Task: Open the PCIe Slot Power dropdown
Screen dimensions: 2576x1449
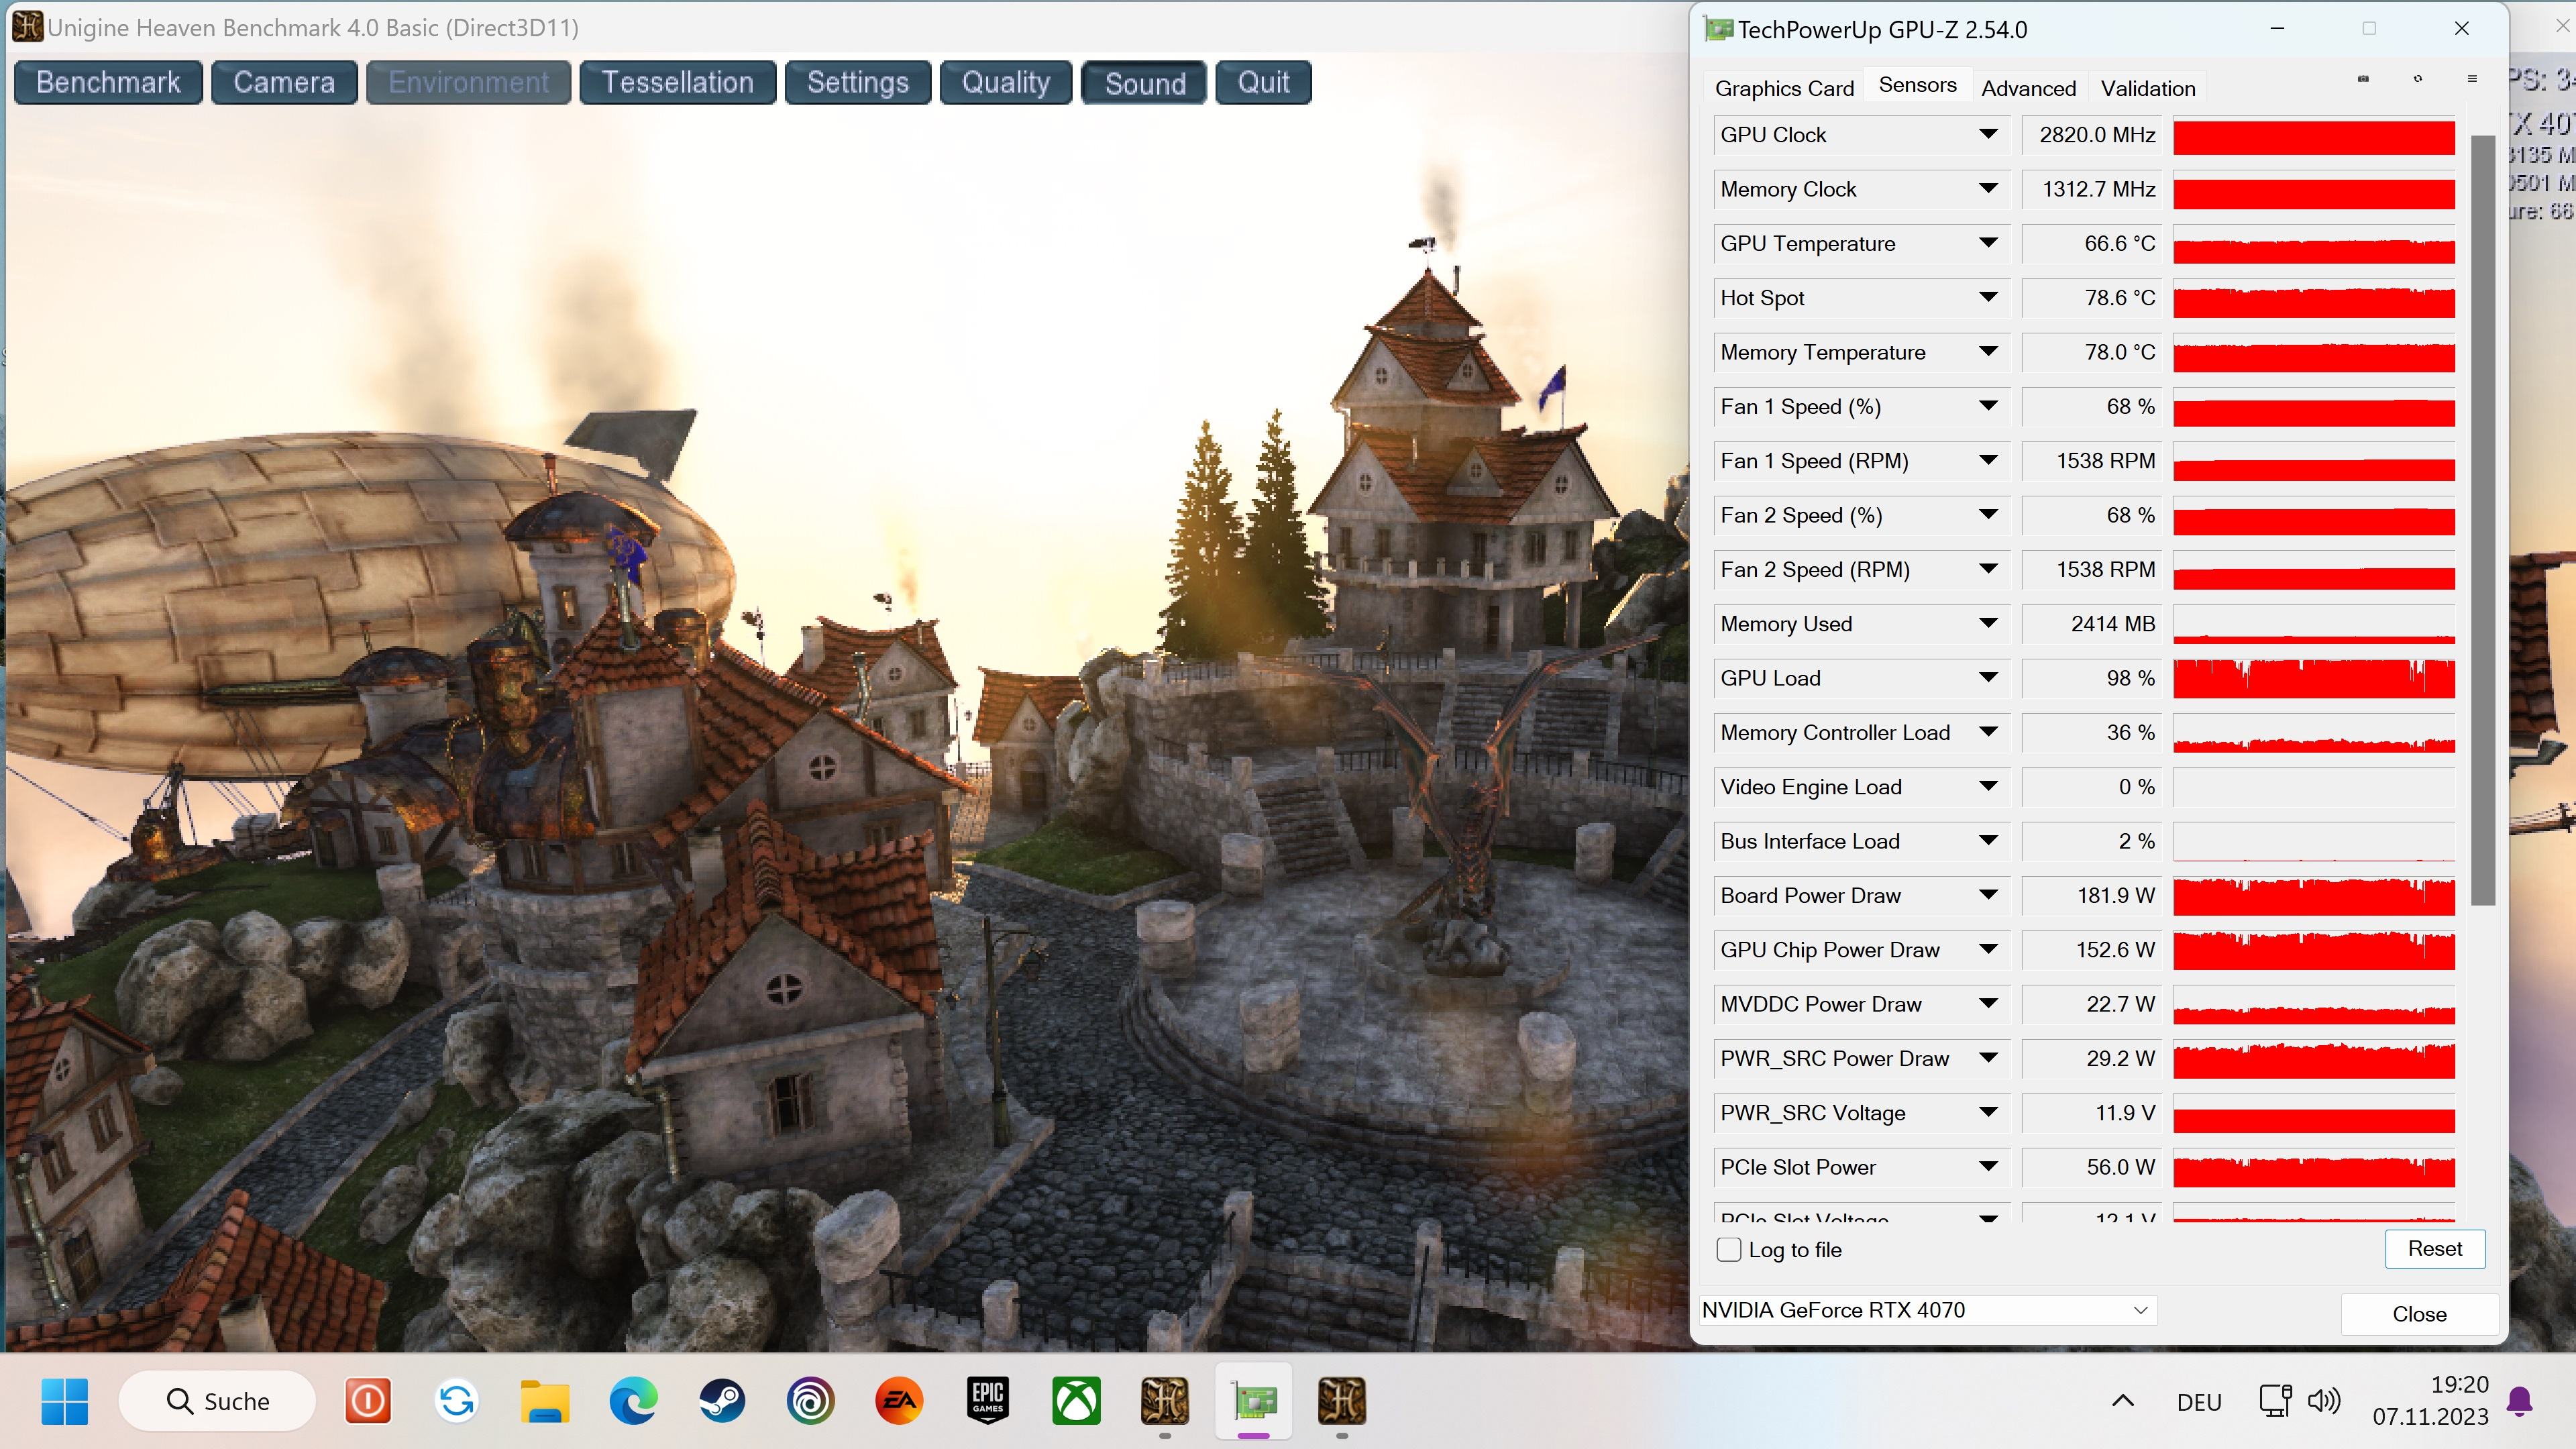Action: coord(1988,1167)
